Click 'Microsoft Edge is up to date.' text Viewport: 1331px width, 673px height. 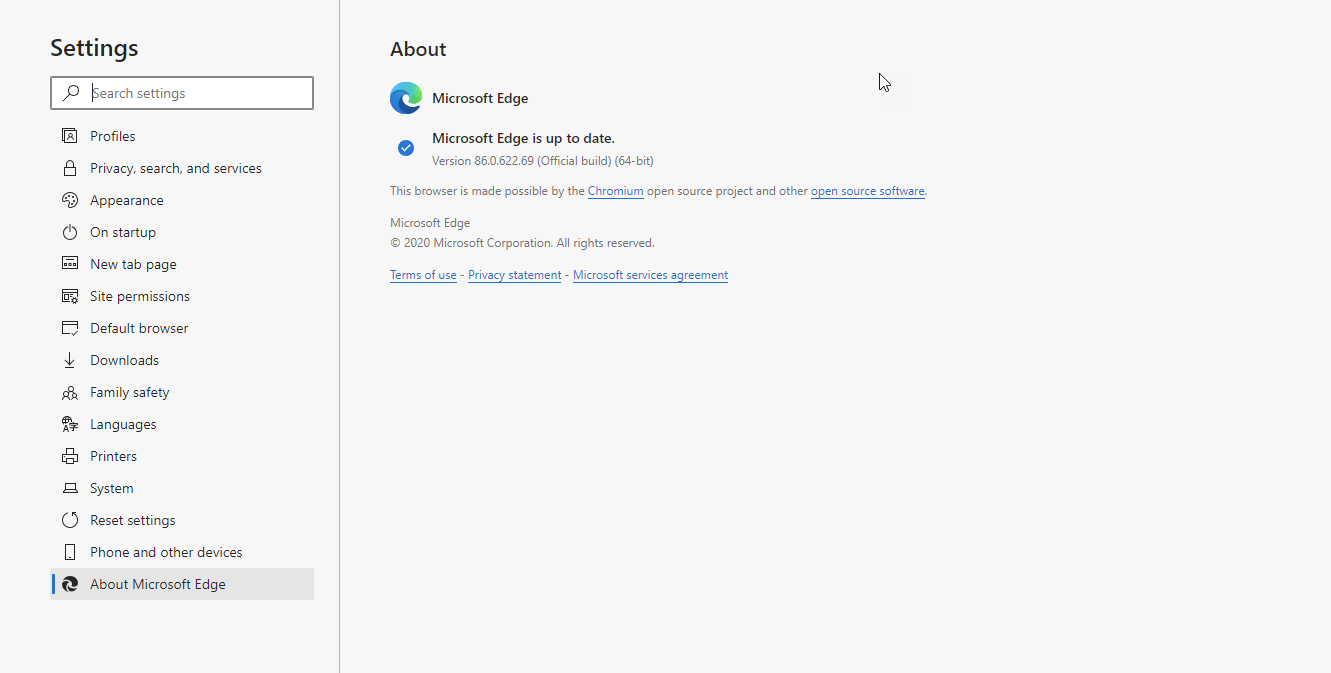[x=523, y=138]
